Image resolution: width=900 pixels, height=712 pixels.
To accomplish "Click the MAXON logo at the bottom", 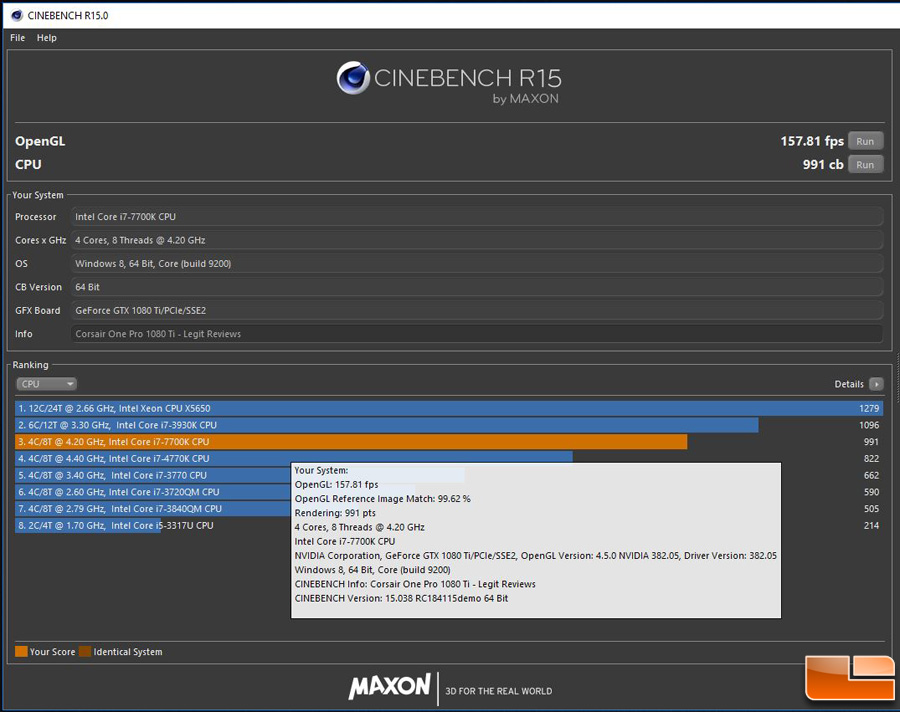I will 390,686.
